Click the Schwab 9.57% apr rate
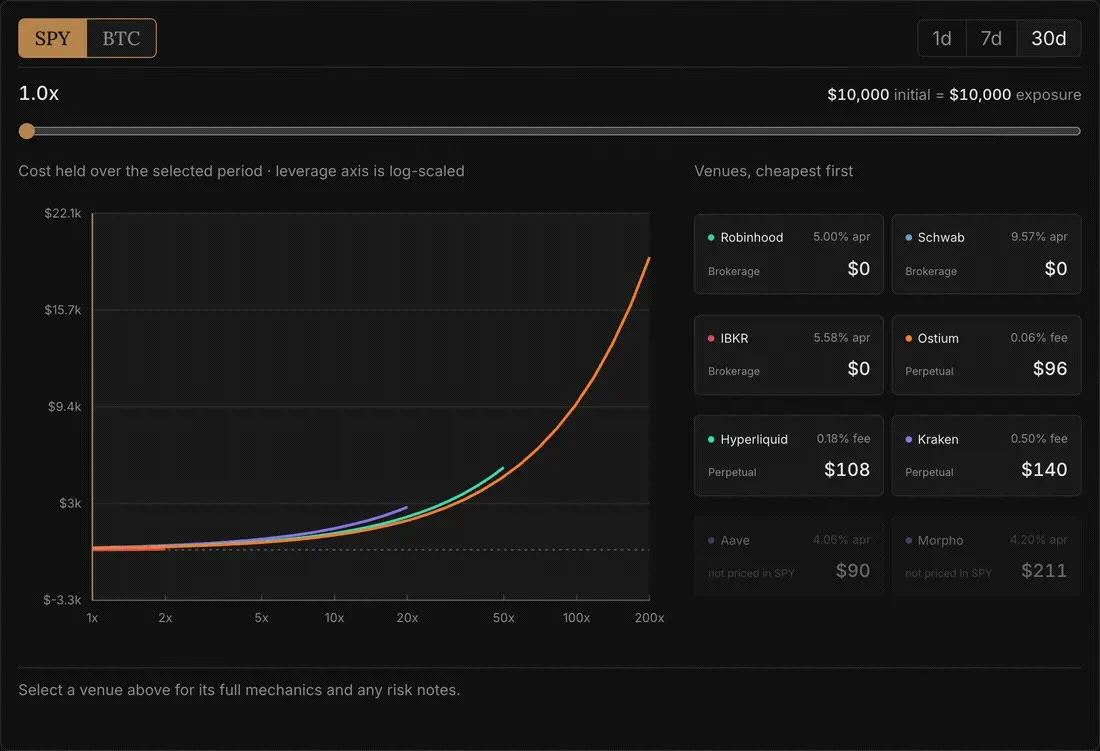The height and width of the screenshot is (751, 1100). (1039, 237)
